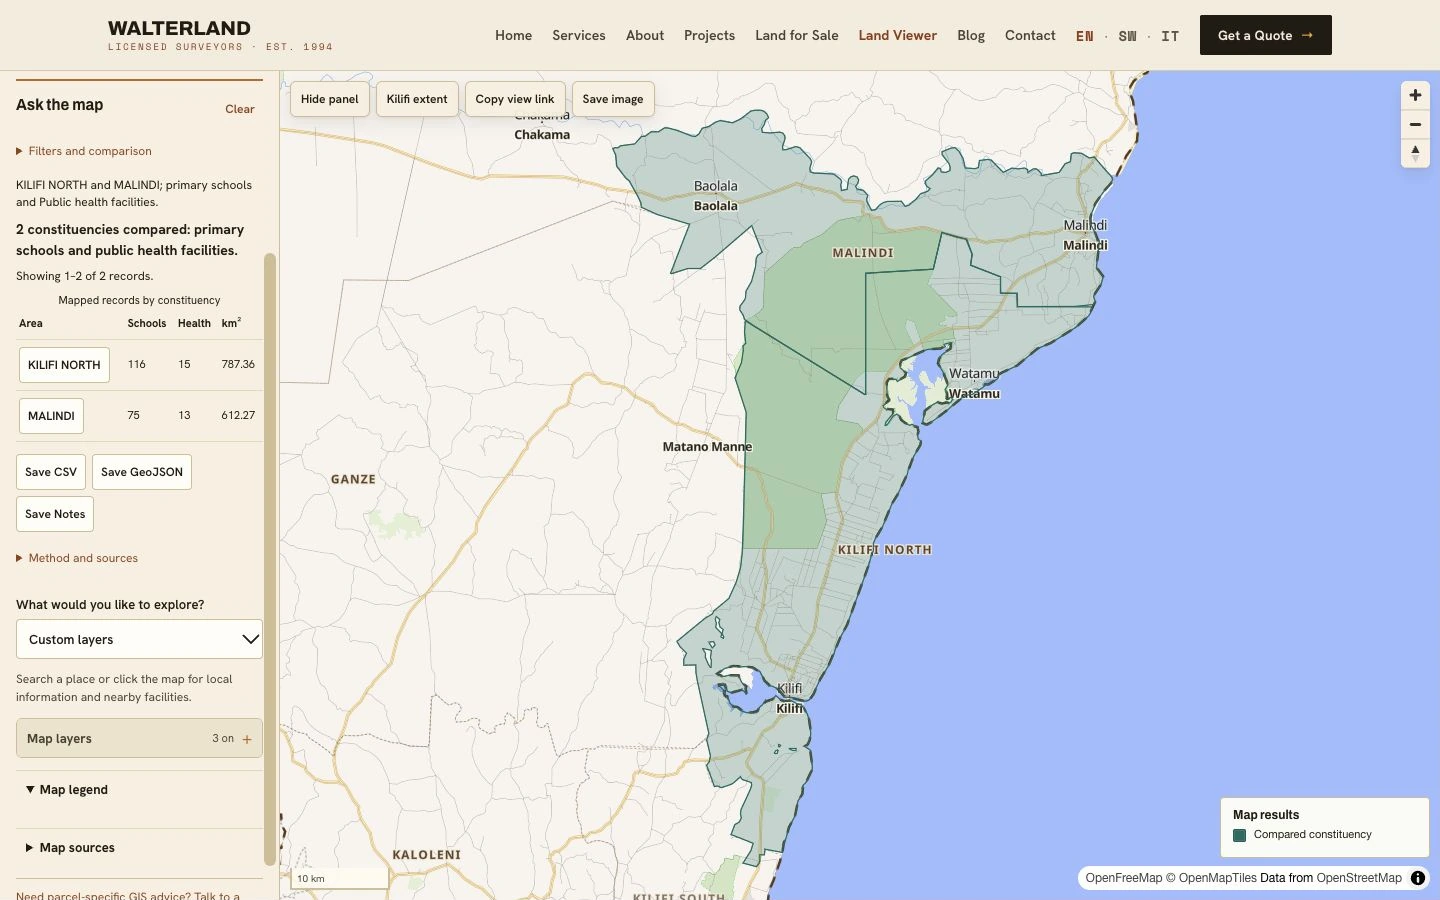This screenshot has width=1440, height=900.
Task: Click Kilifi North area value 787.36
Action: tap(238, 365)
